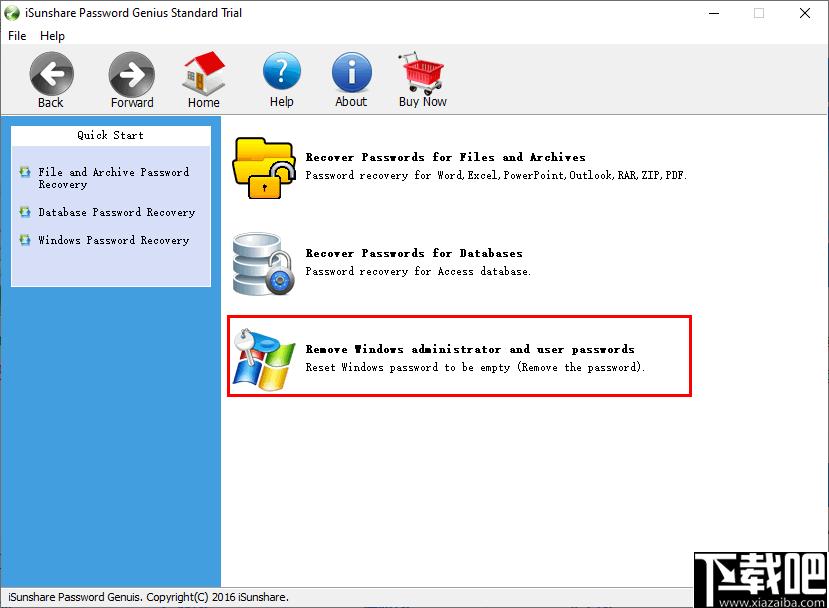Click the folder with padlock icon

(264, 168)
